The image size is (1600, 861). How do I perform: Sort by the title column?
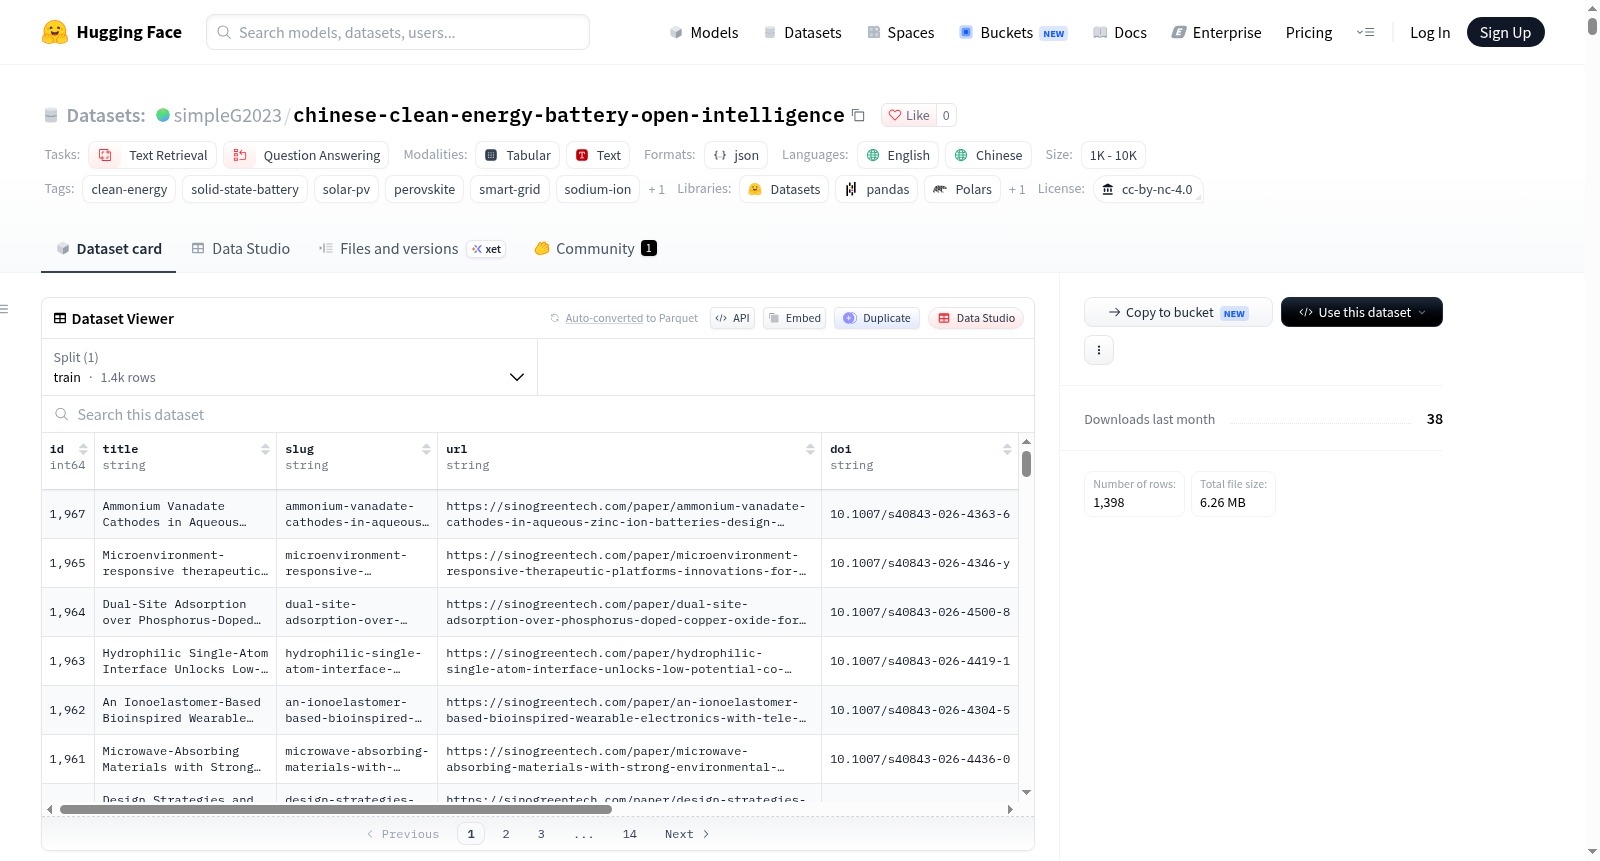265,449
